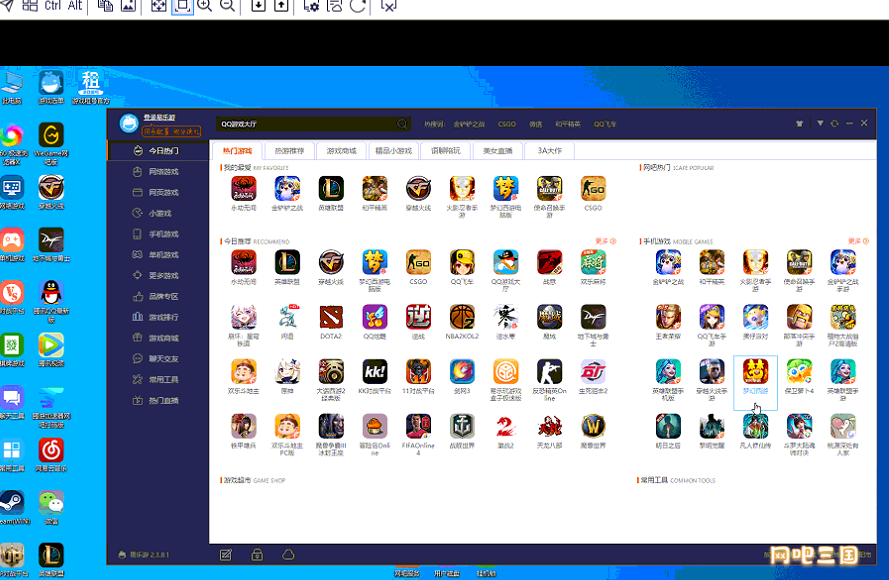This screenshot has width=889, height=580.
Task: Go to 游戏排行 in the sidebar
Action: [x=158, y=317]
